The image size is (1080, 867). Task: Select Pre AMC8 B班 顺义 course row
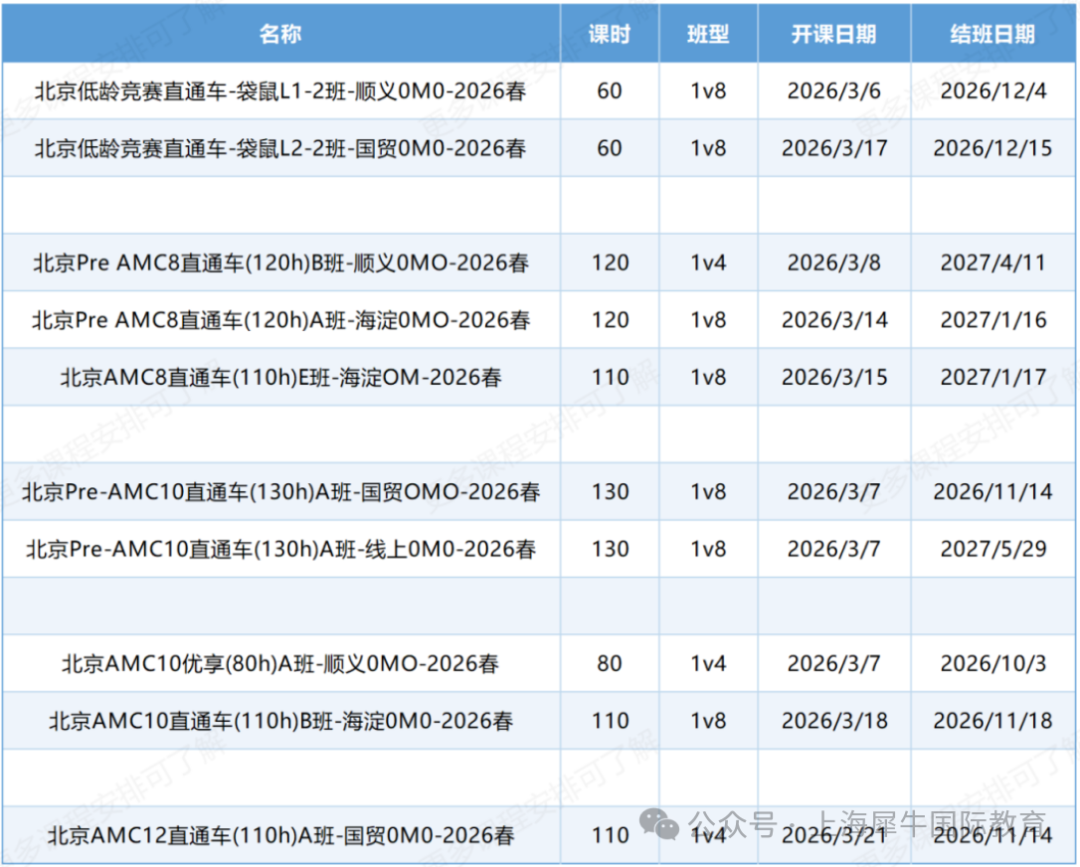[280, 263]
